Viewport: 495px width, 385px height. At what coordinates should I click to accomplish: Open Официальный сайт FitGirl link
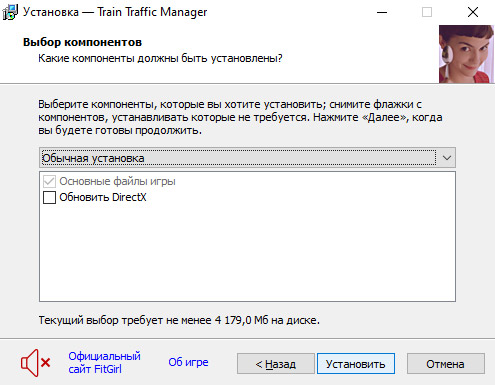[x=104, y=363]
